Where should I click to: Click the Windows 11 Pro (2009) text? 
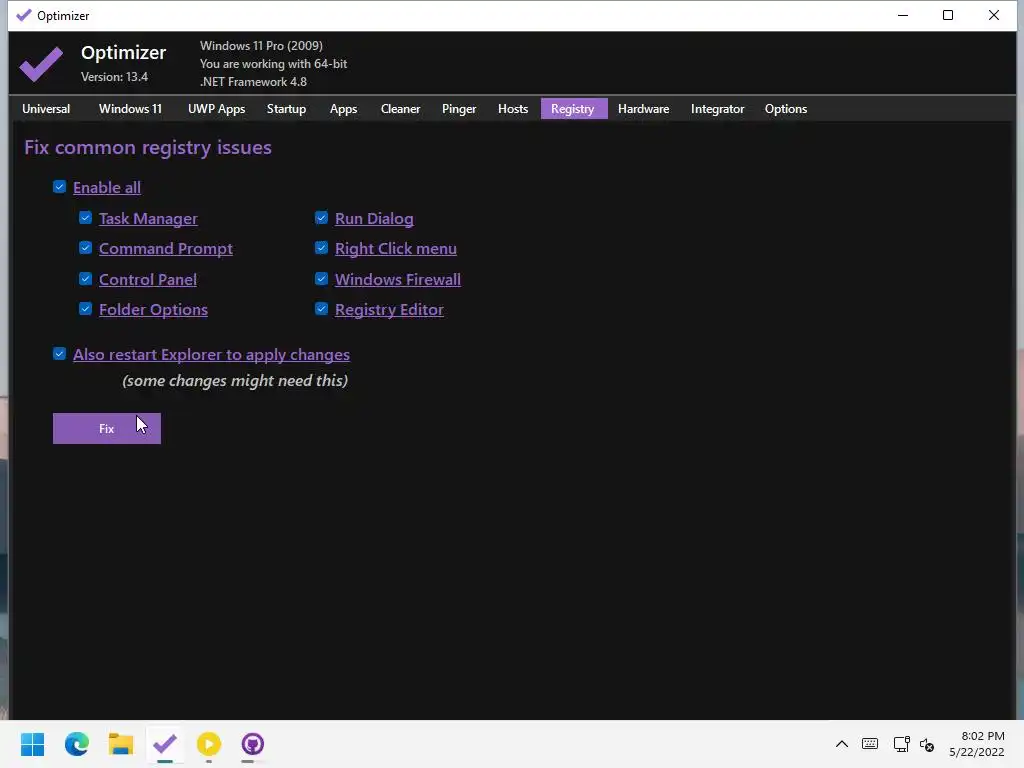pos(261,46)
